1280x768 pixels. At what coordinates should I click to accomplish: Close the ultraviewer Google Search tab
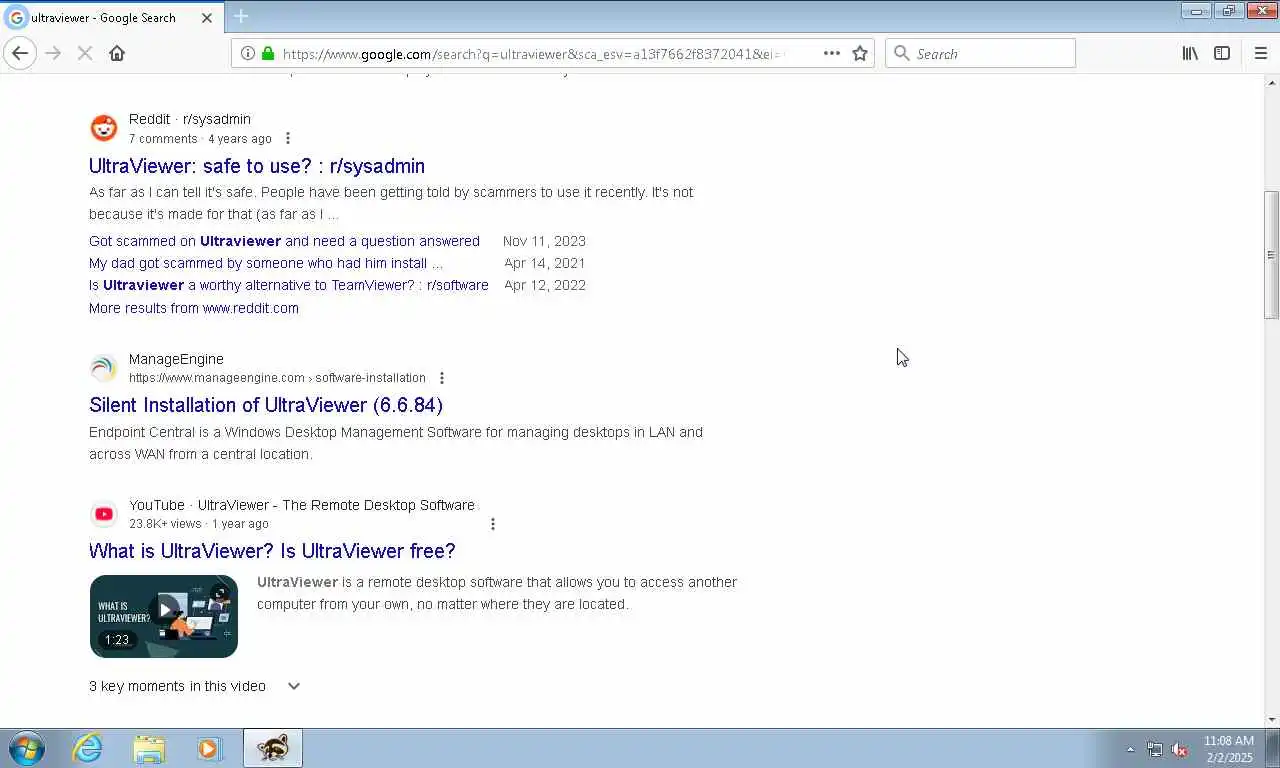(207, 17)
